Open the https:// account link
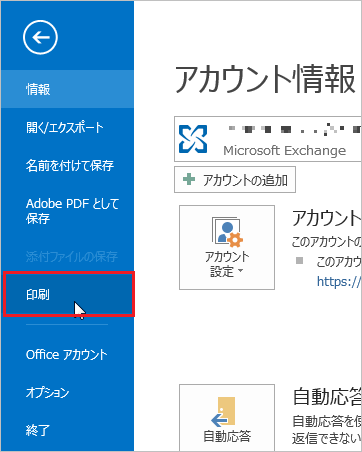The image size is (362, 452). 339,282
